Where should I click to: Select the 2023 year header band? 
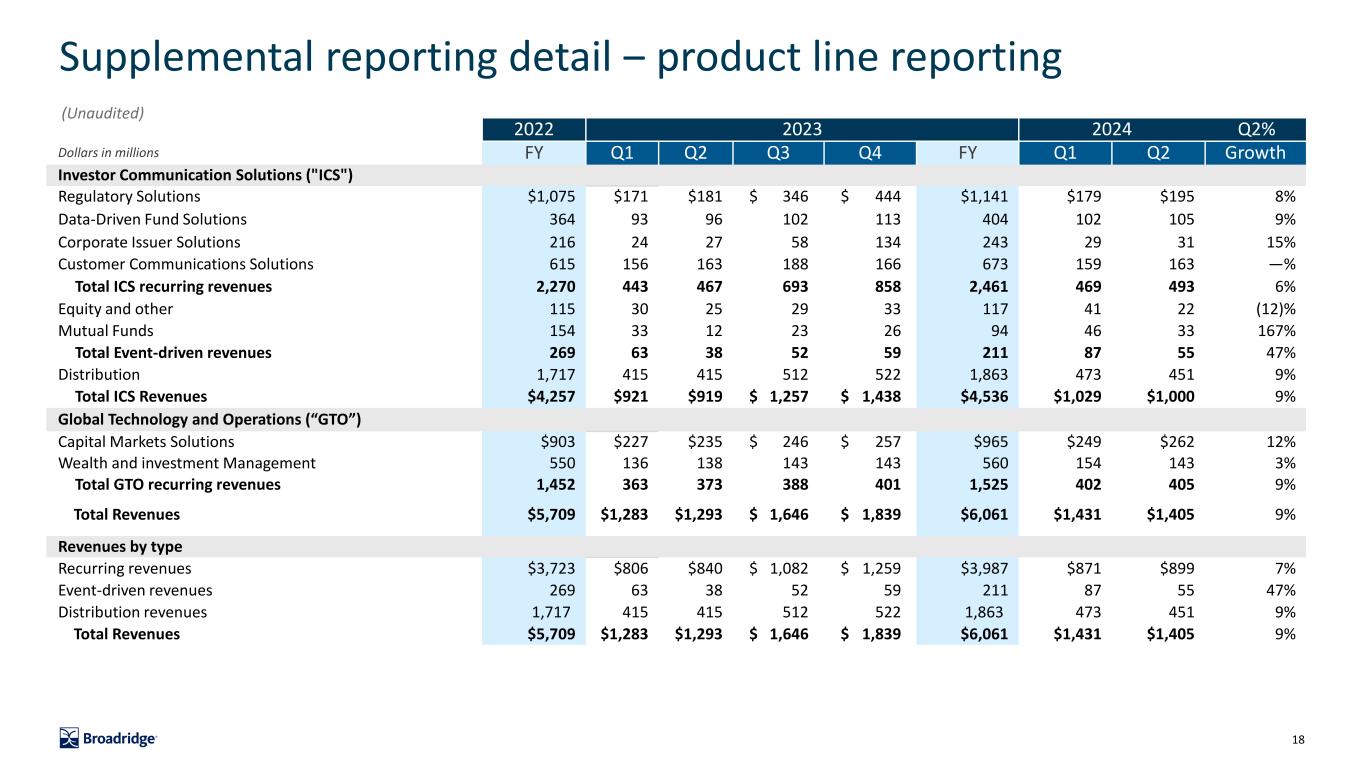tap(802, 130)
